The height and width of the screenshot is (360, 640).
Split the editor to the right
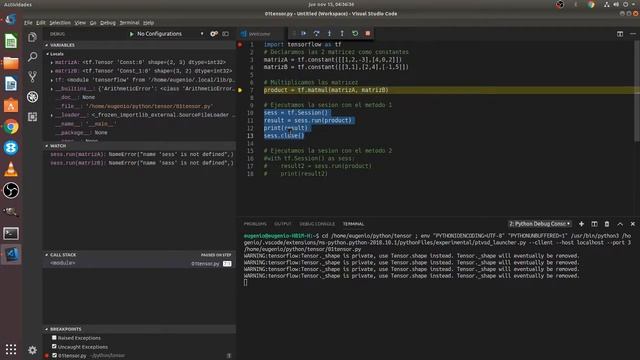(x=620, y=34)
